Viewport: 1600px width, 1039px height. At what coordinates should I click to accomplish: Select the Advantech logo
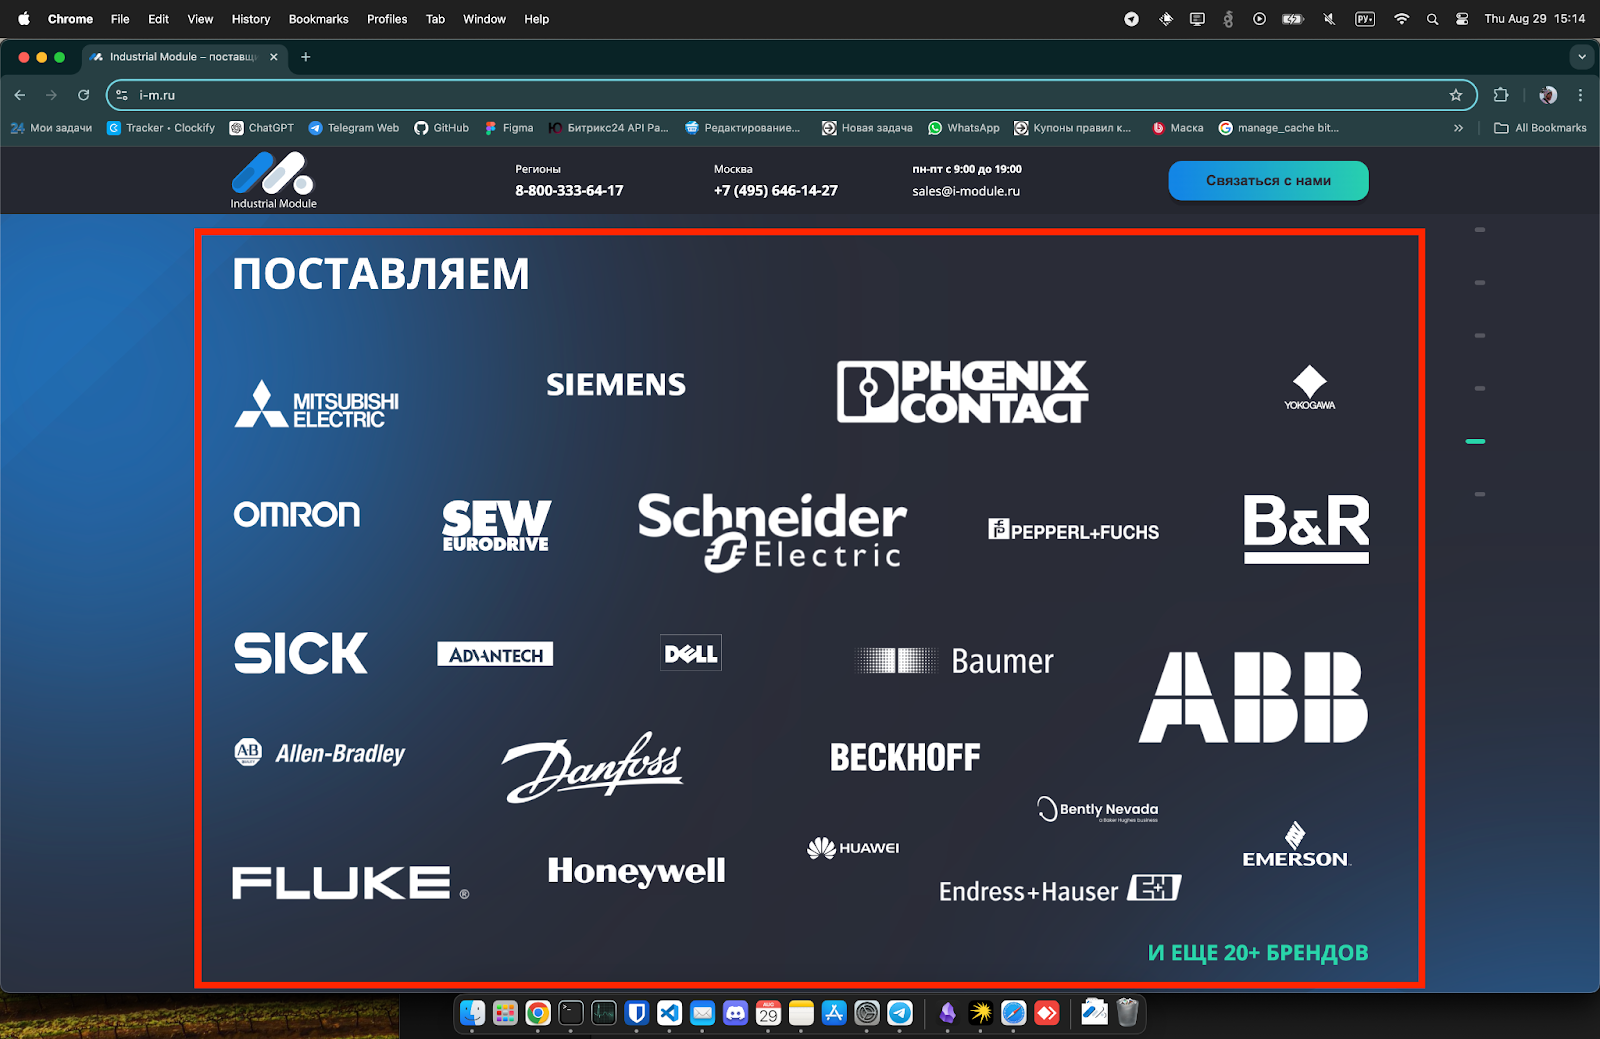click(495, 654)
